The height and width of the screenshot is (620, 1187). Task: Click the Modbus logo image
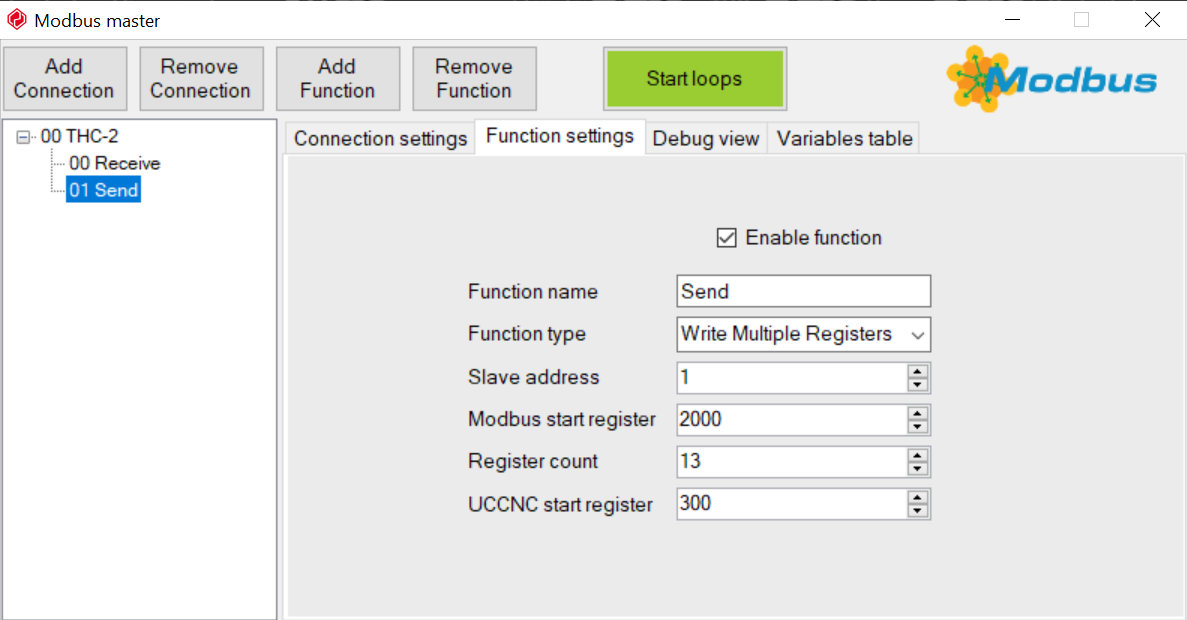(x=1052, y=79)
